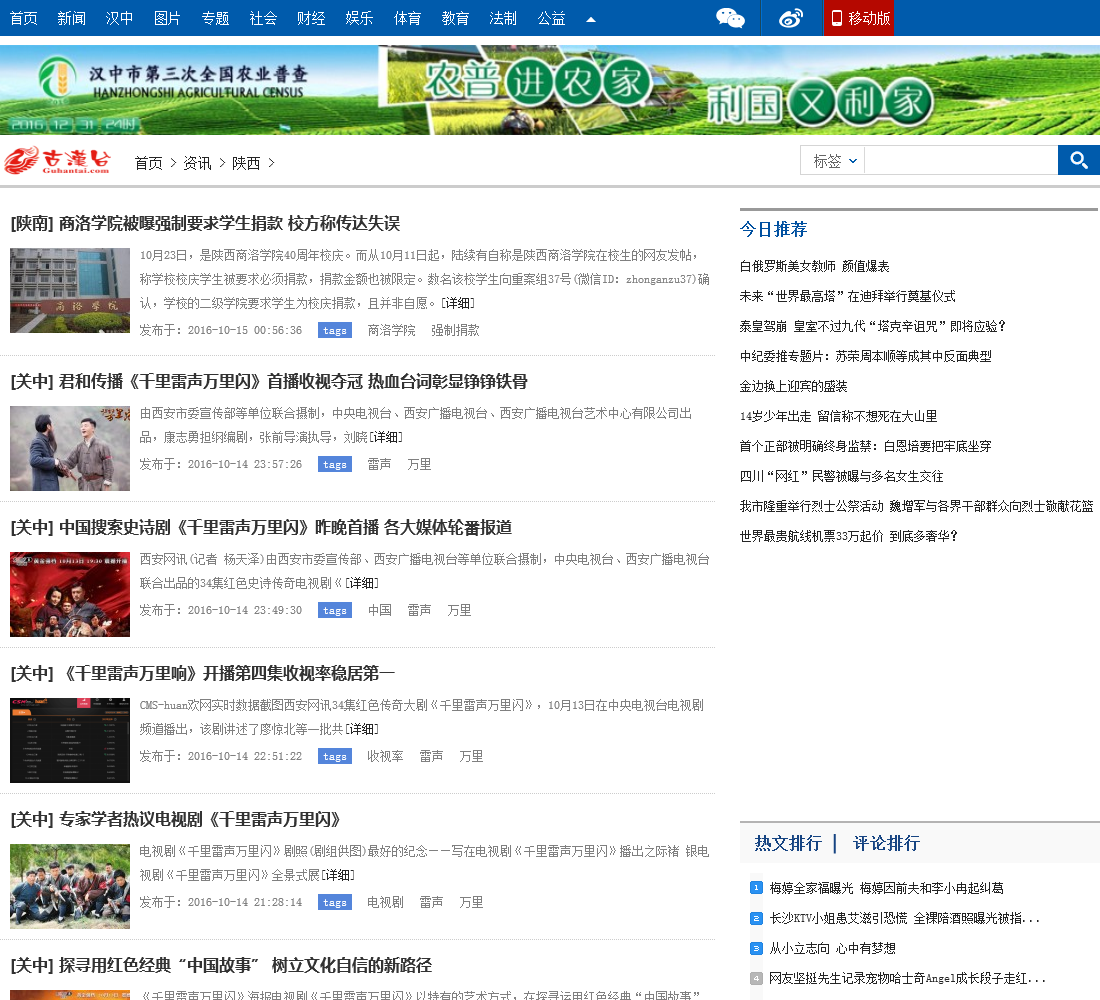
Task: Open recommended 泰皇驾崩 塔克辛诅咒 story
Action: [872, 326]
